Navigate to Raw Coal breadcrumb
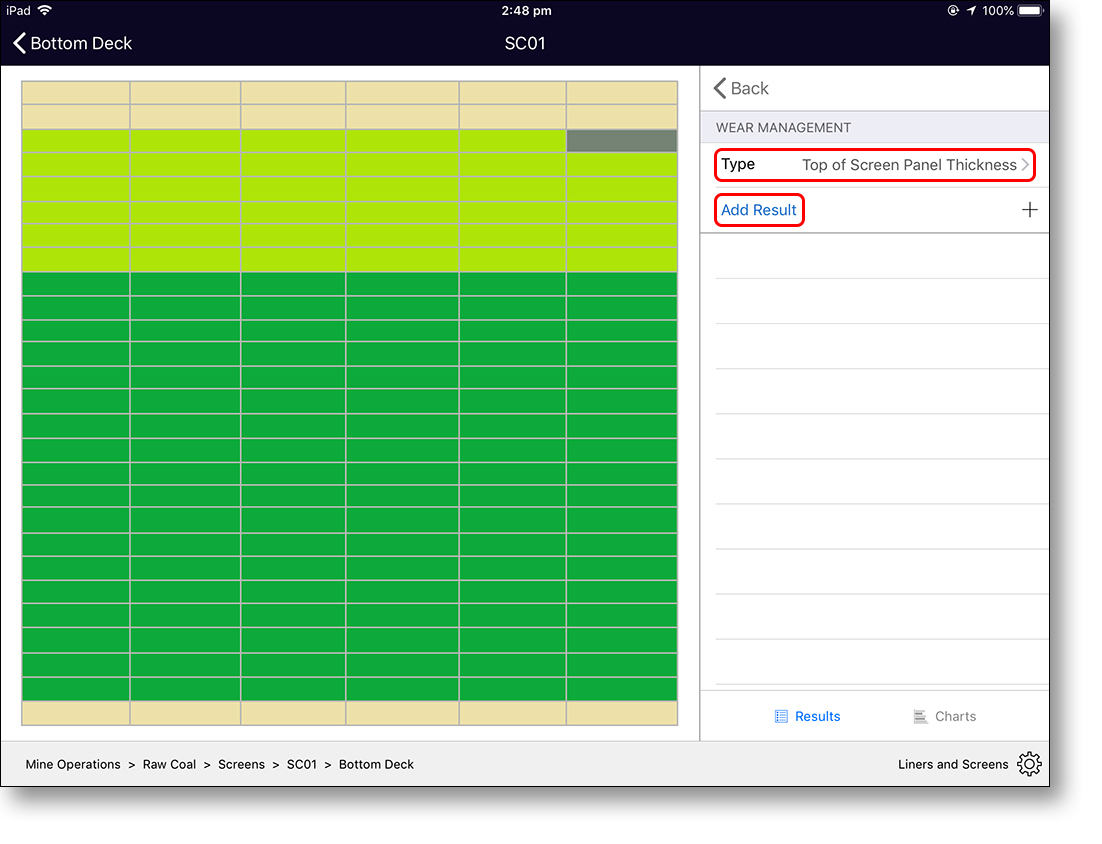 point(169,765)
